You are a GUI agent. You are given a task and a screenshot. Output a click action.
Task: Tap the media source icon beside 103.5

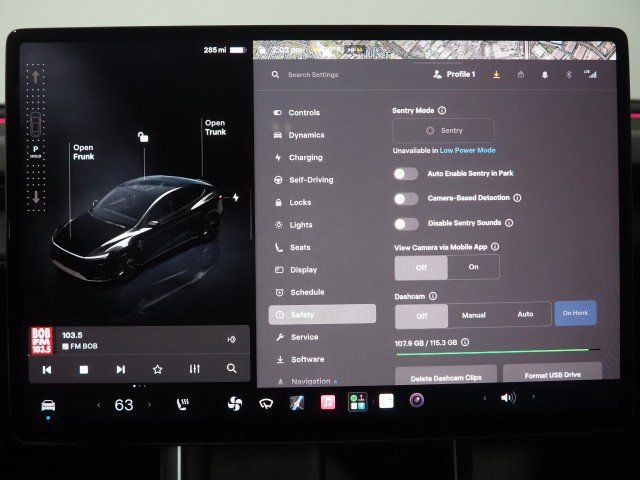pos(231,340)
